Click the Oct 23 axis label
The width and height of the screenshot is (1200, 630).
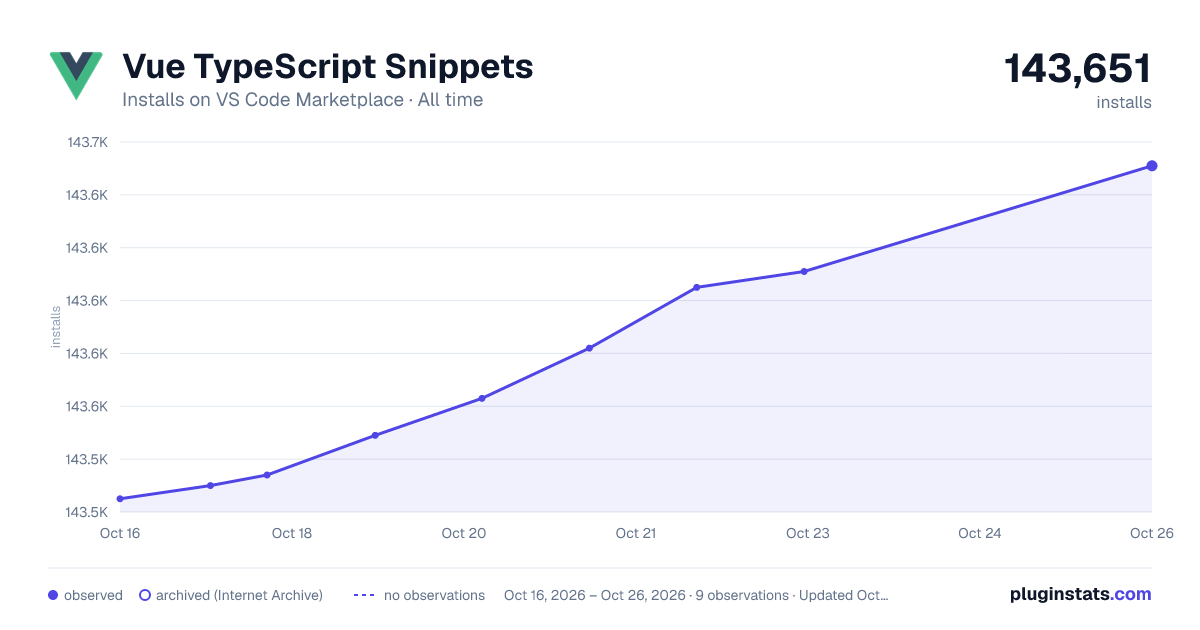click(x=808, y=533)
